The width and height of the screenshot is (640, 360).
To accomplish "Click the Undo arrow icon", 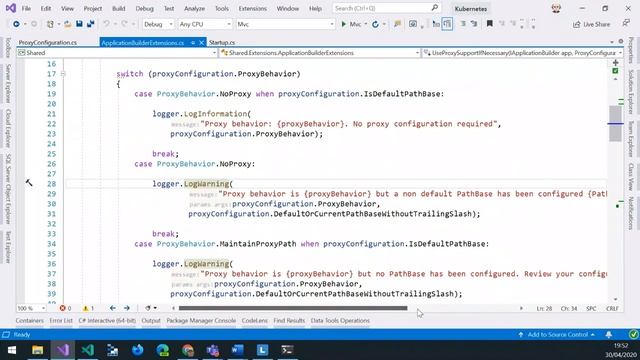I will (x=106, y=24).
